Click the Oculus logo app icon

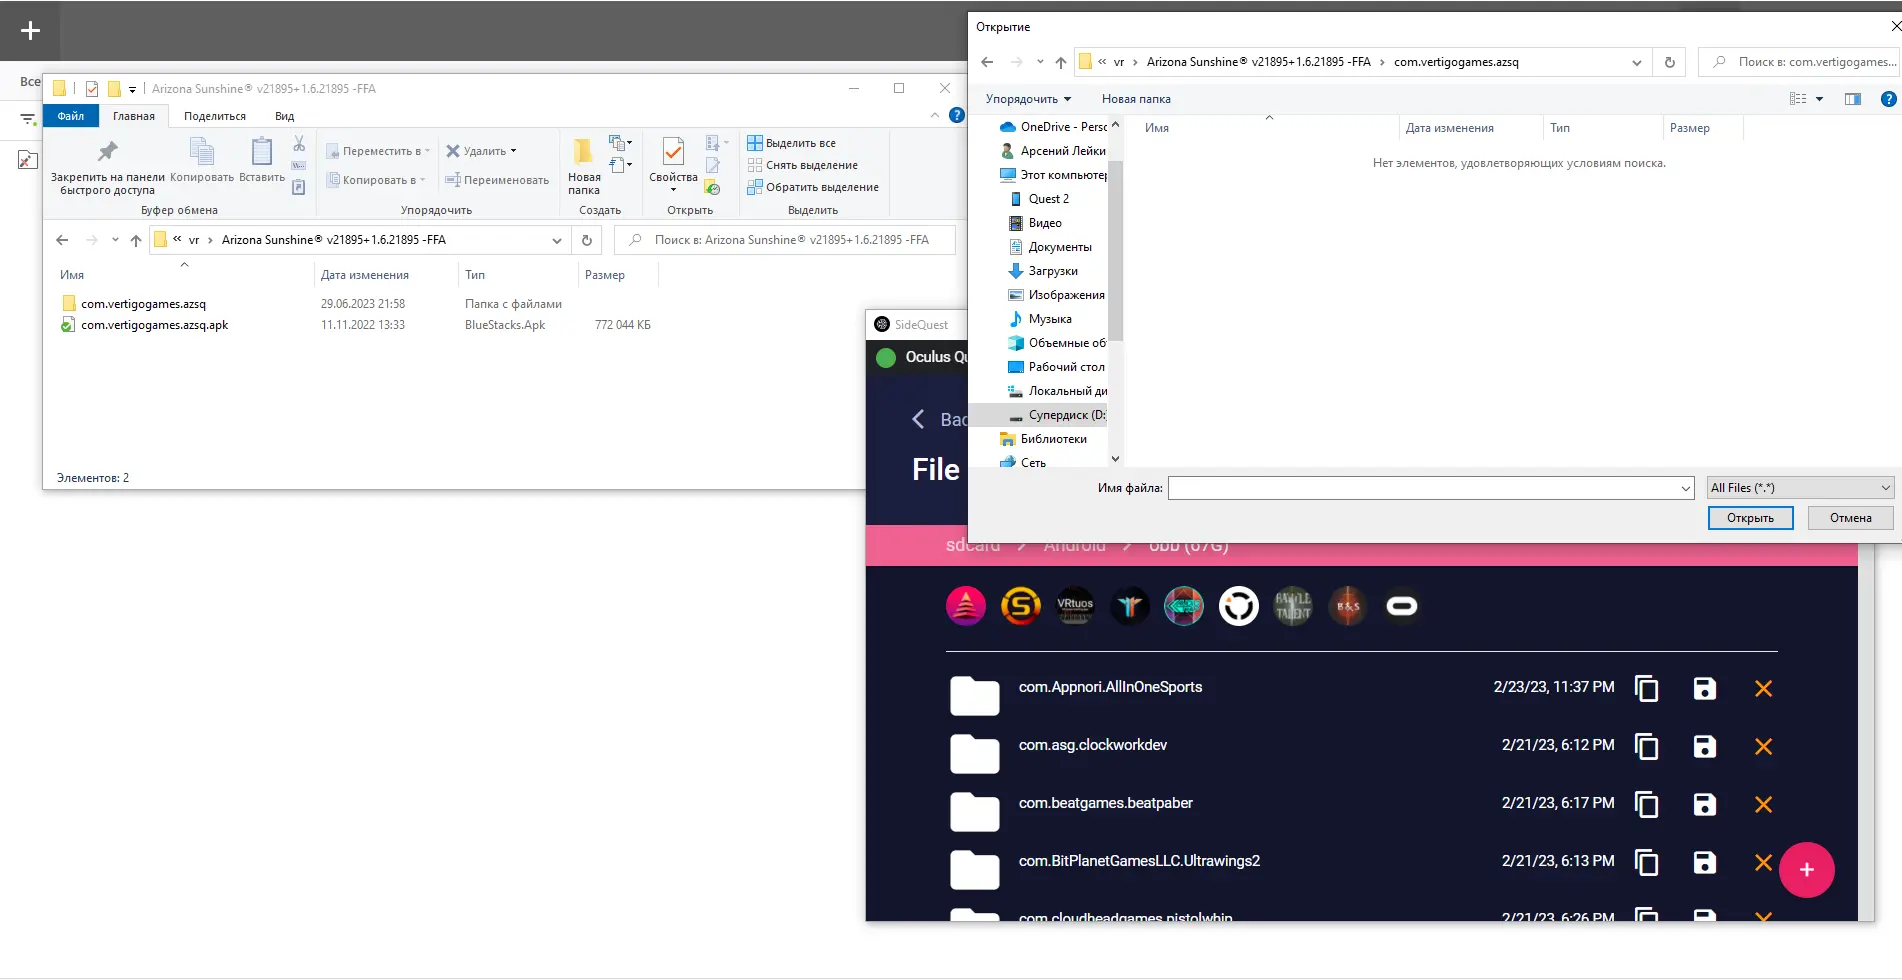coord(1402,606)
